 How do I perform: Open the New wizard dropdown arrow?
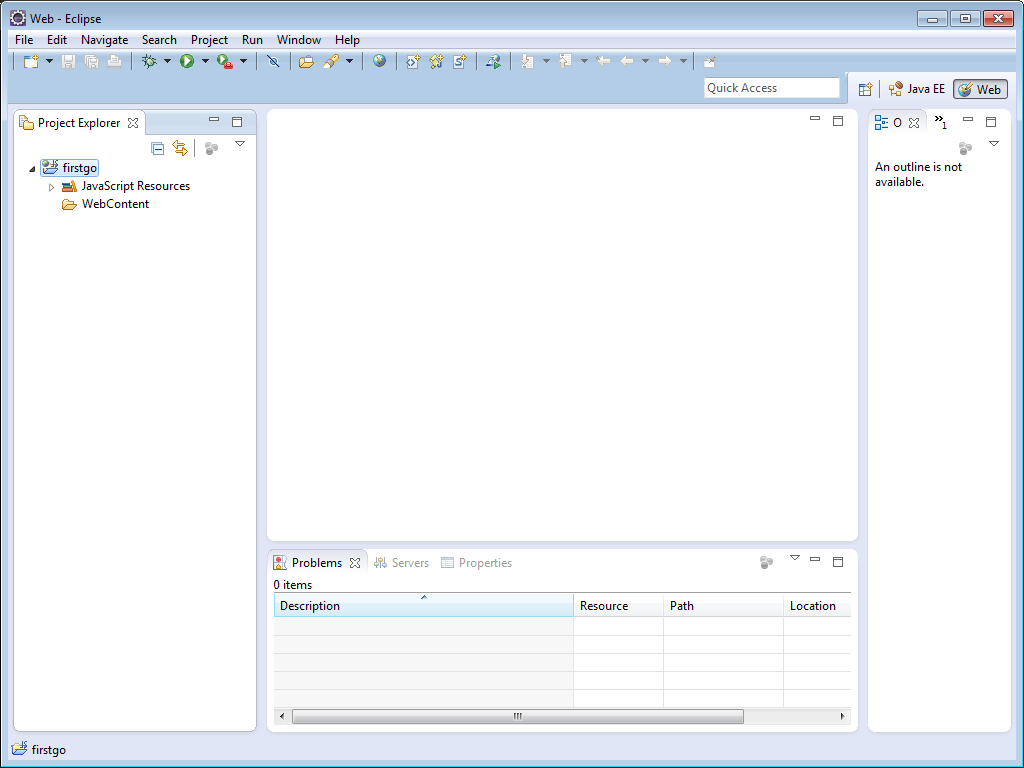click(x=49, y=61)
